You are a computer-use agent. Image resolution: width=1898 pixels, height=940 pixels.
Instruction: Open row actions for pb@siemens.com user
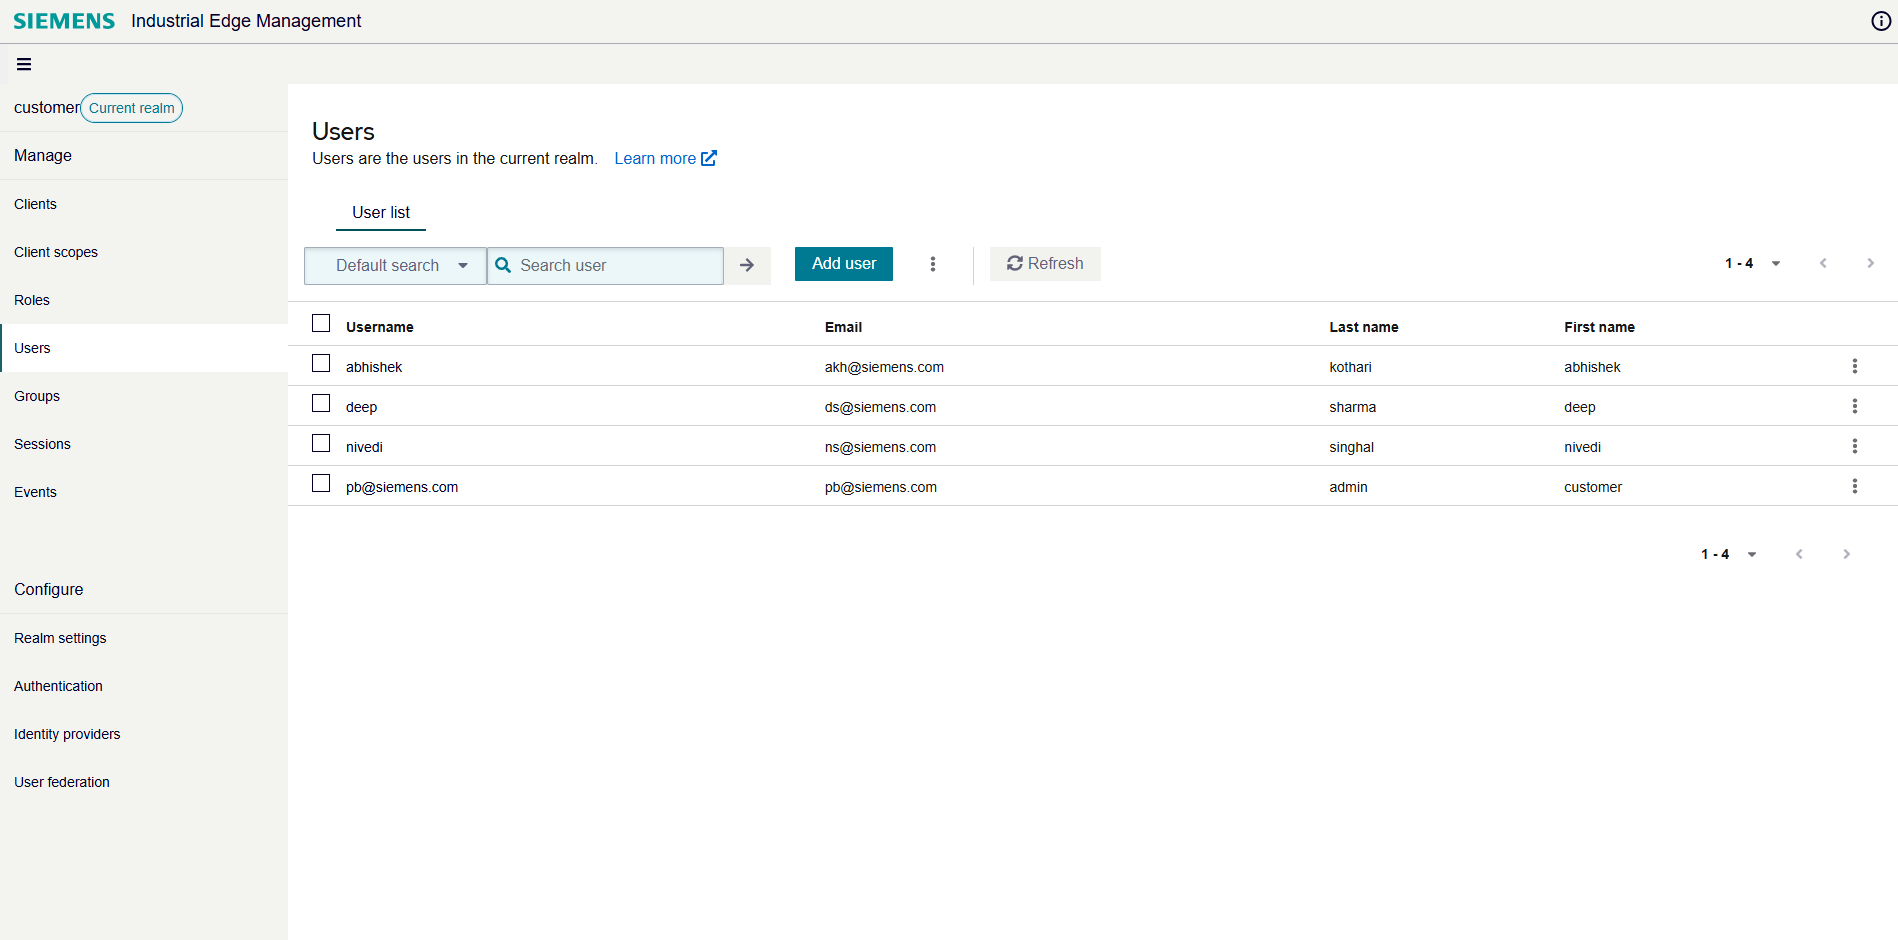pos(1854,486)
